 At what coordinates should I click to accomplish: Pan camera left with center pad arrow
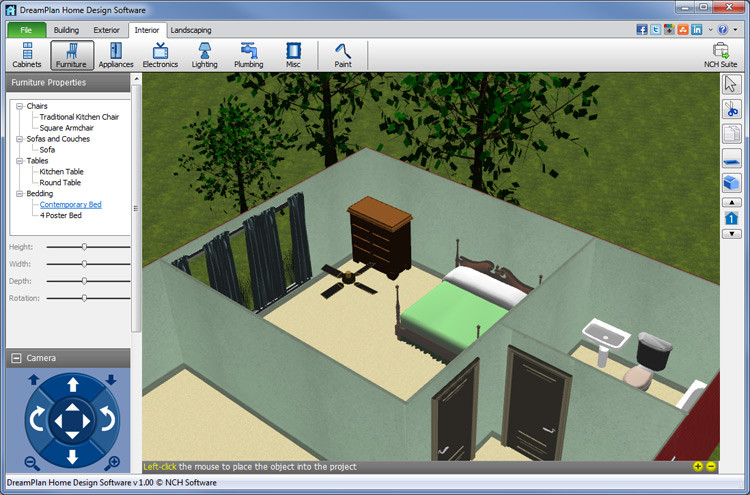pos(58,421)
